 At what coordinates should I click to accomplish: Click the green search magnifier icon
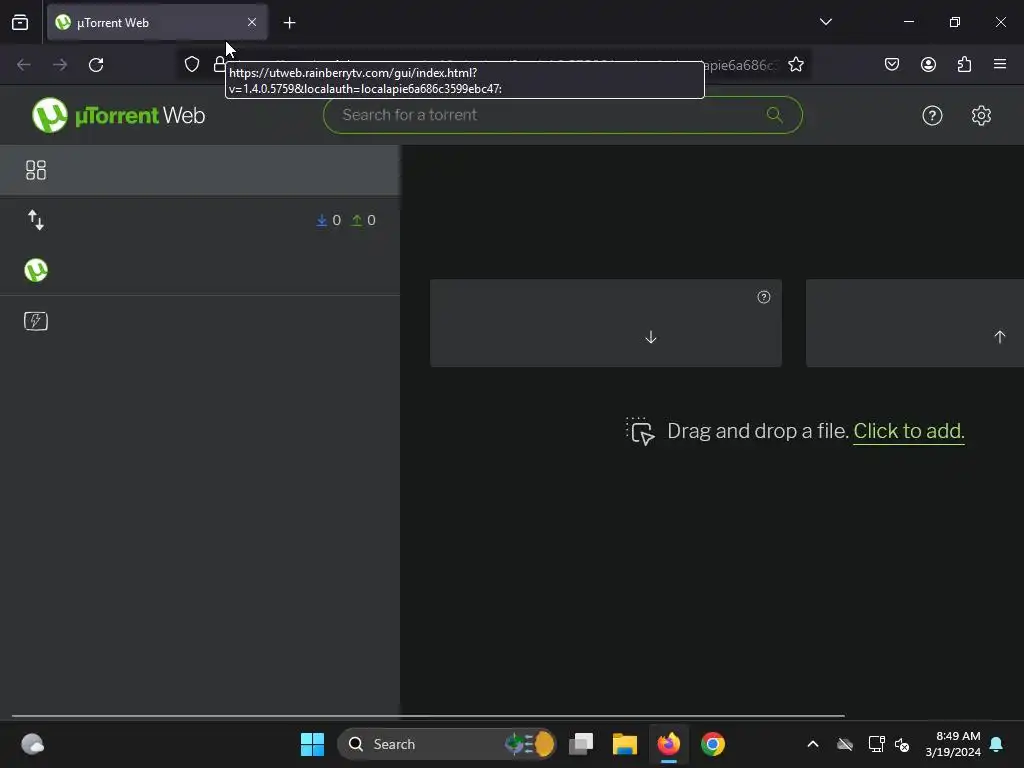pyautogui.click(x=775, y=115)
